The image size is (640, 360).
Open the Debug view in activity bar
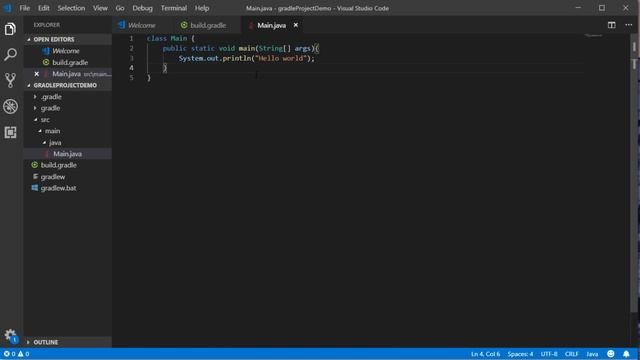point(10,107)
